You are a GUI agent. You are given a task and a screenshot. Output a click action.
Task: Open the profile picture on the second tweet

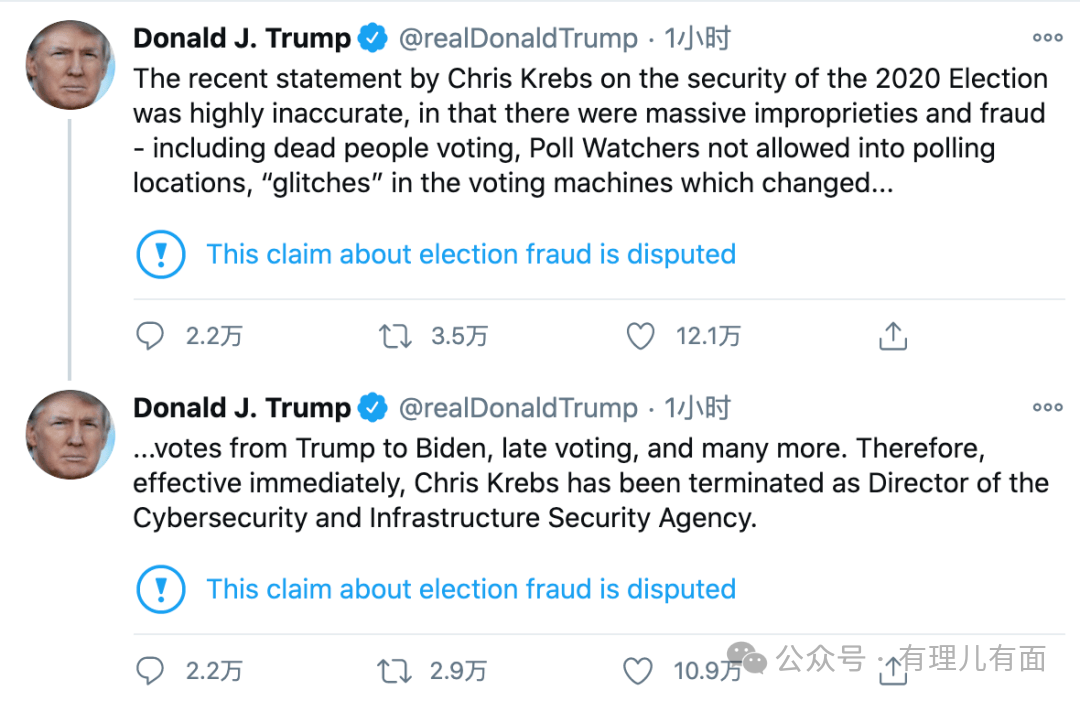pyautogui.click(x=69, y=434)
